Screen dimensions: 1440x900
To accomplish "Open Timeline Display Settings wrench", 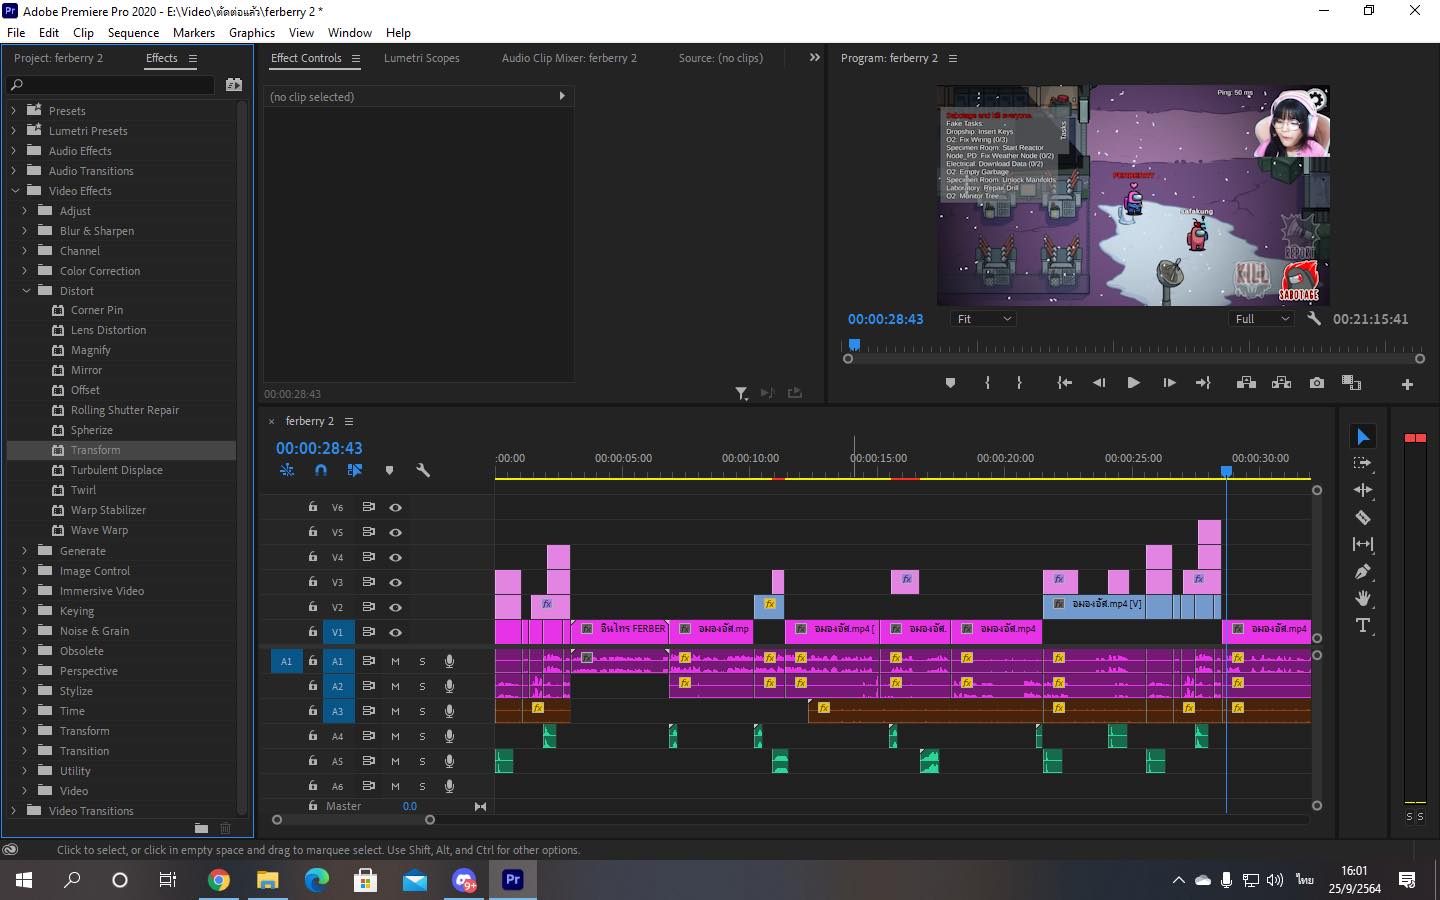I will [423, 470].
